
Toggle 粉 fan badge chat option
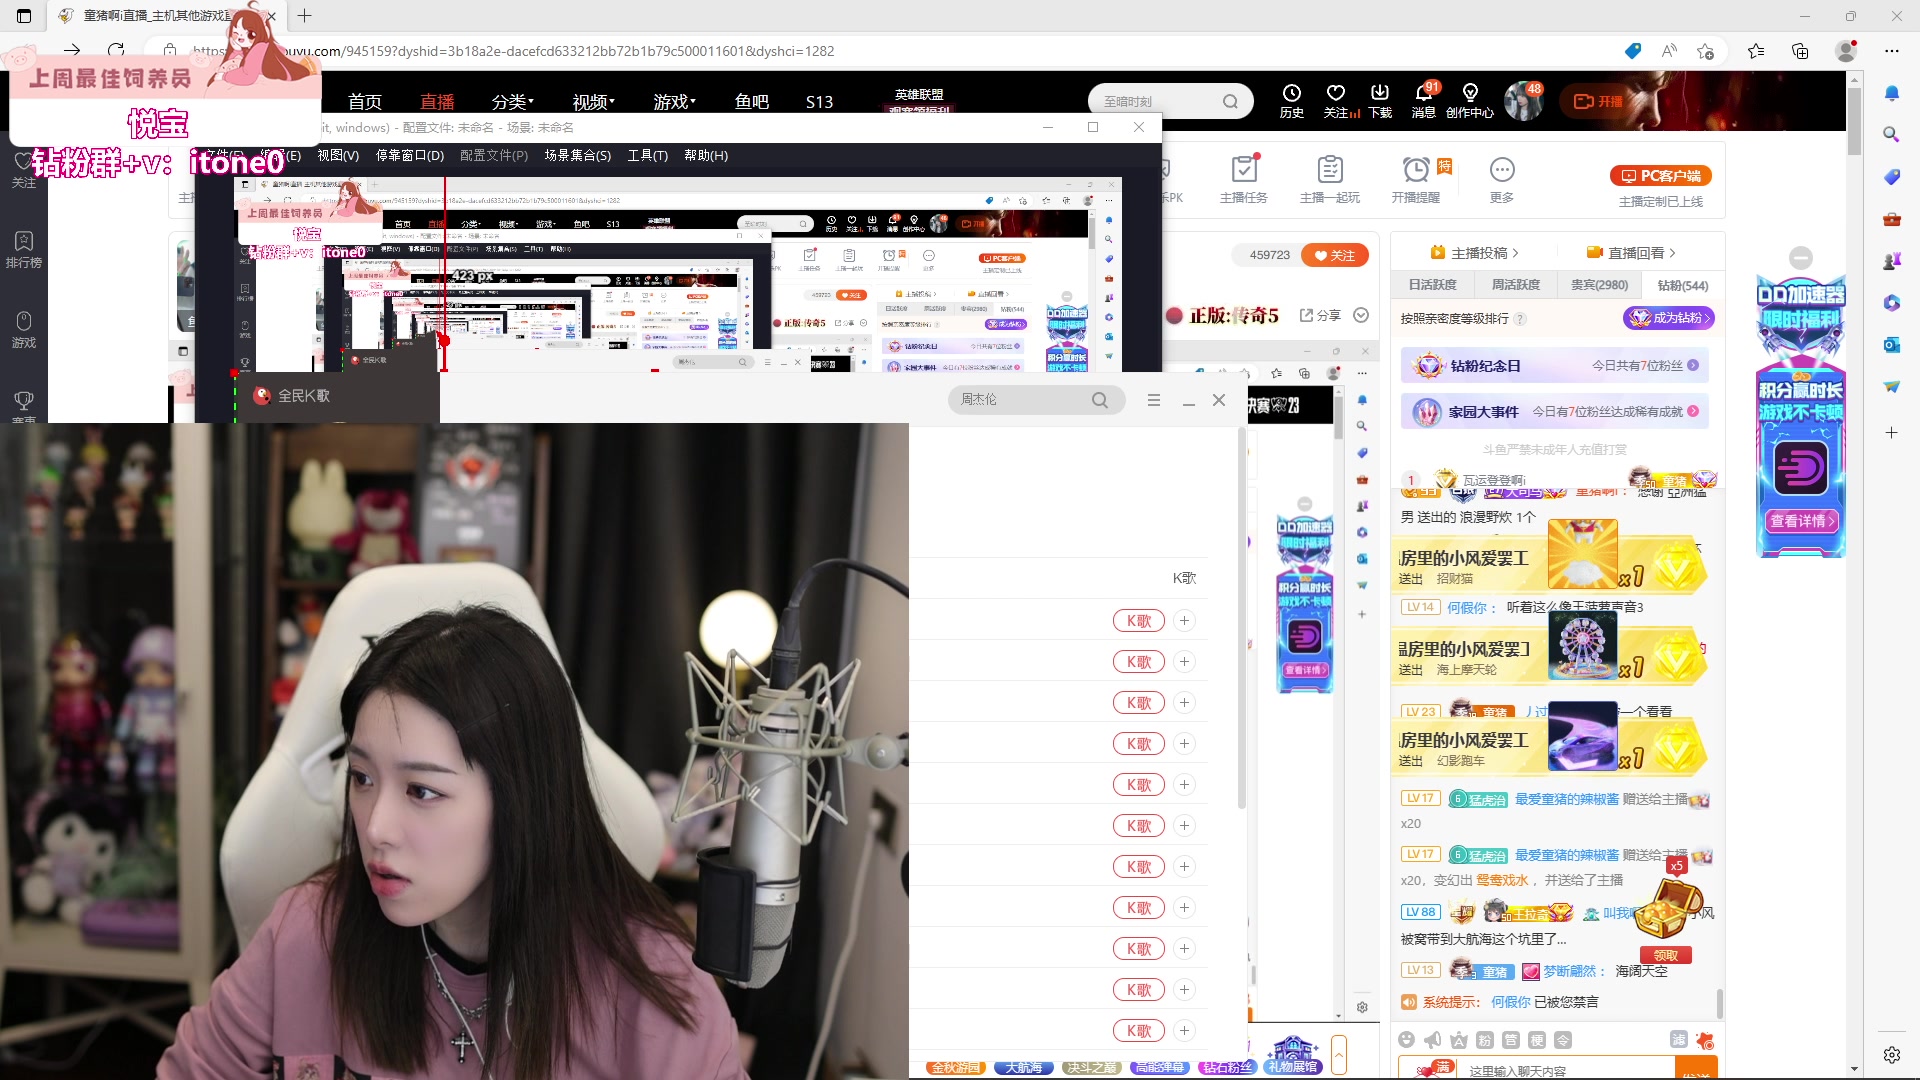pos(1484,1040)
